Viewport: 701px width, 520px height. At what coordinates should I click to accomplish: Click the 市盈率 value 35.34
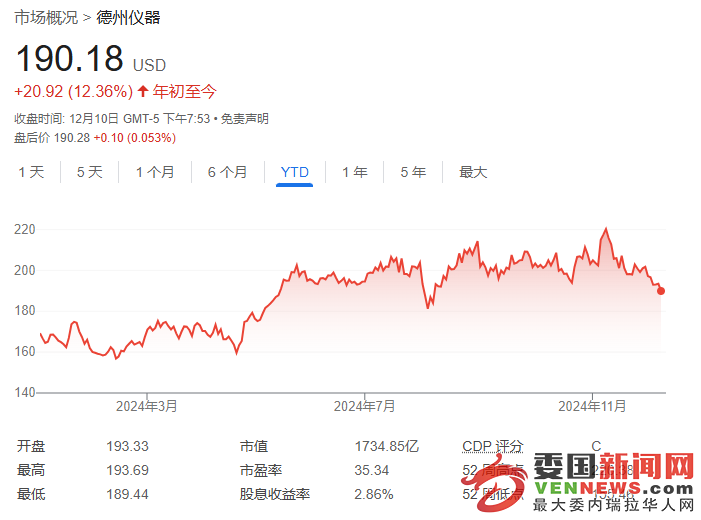coord(372,470)
